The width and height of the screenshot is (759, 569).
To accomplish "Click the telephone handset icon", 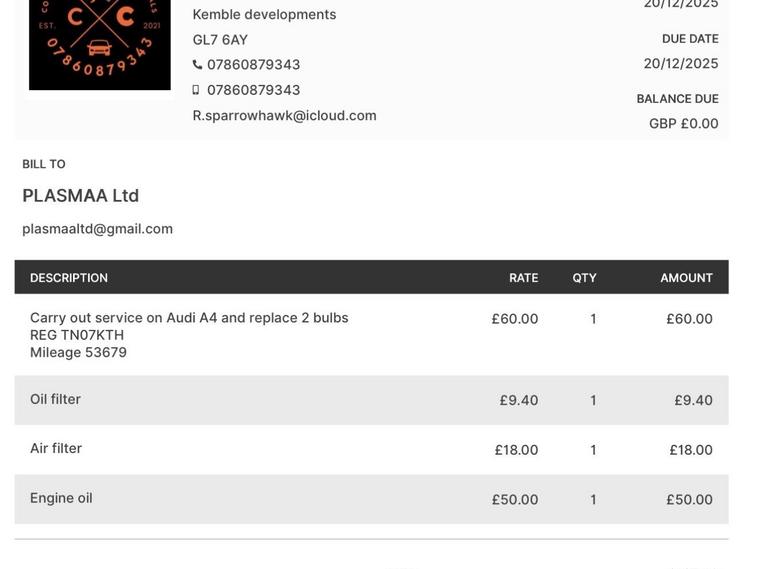I will pyautogui.click(x=197, y=65).
